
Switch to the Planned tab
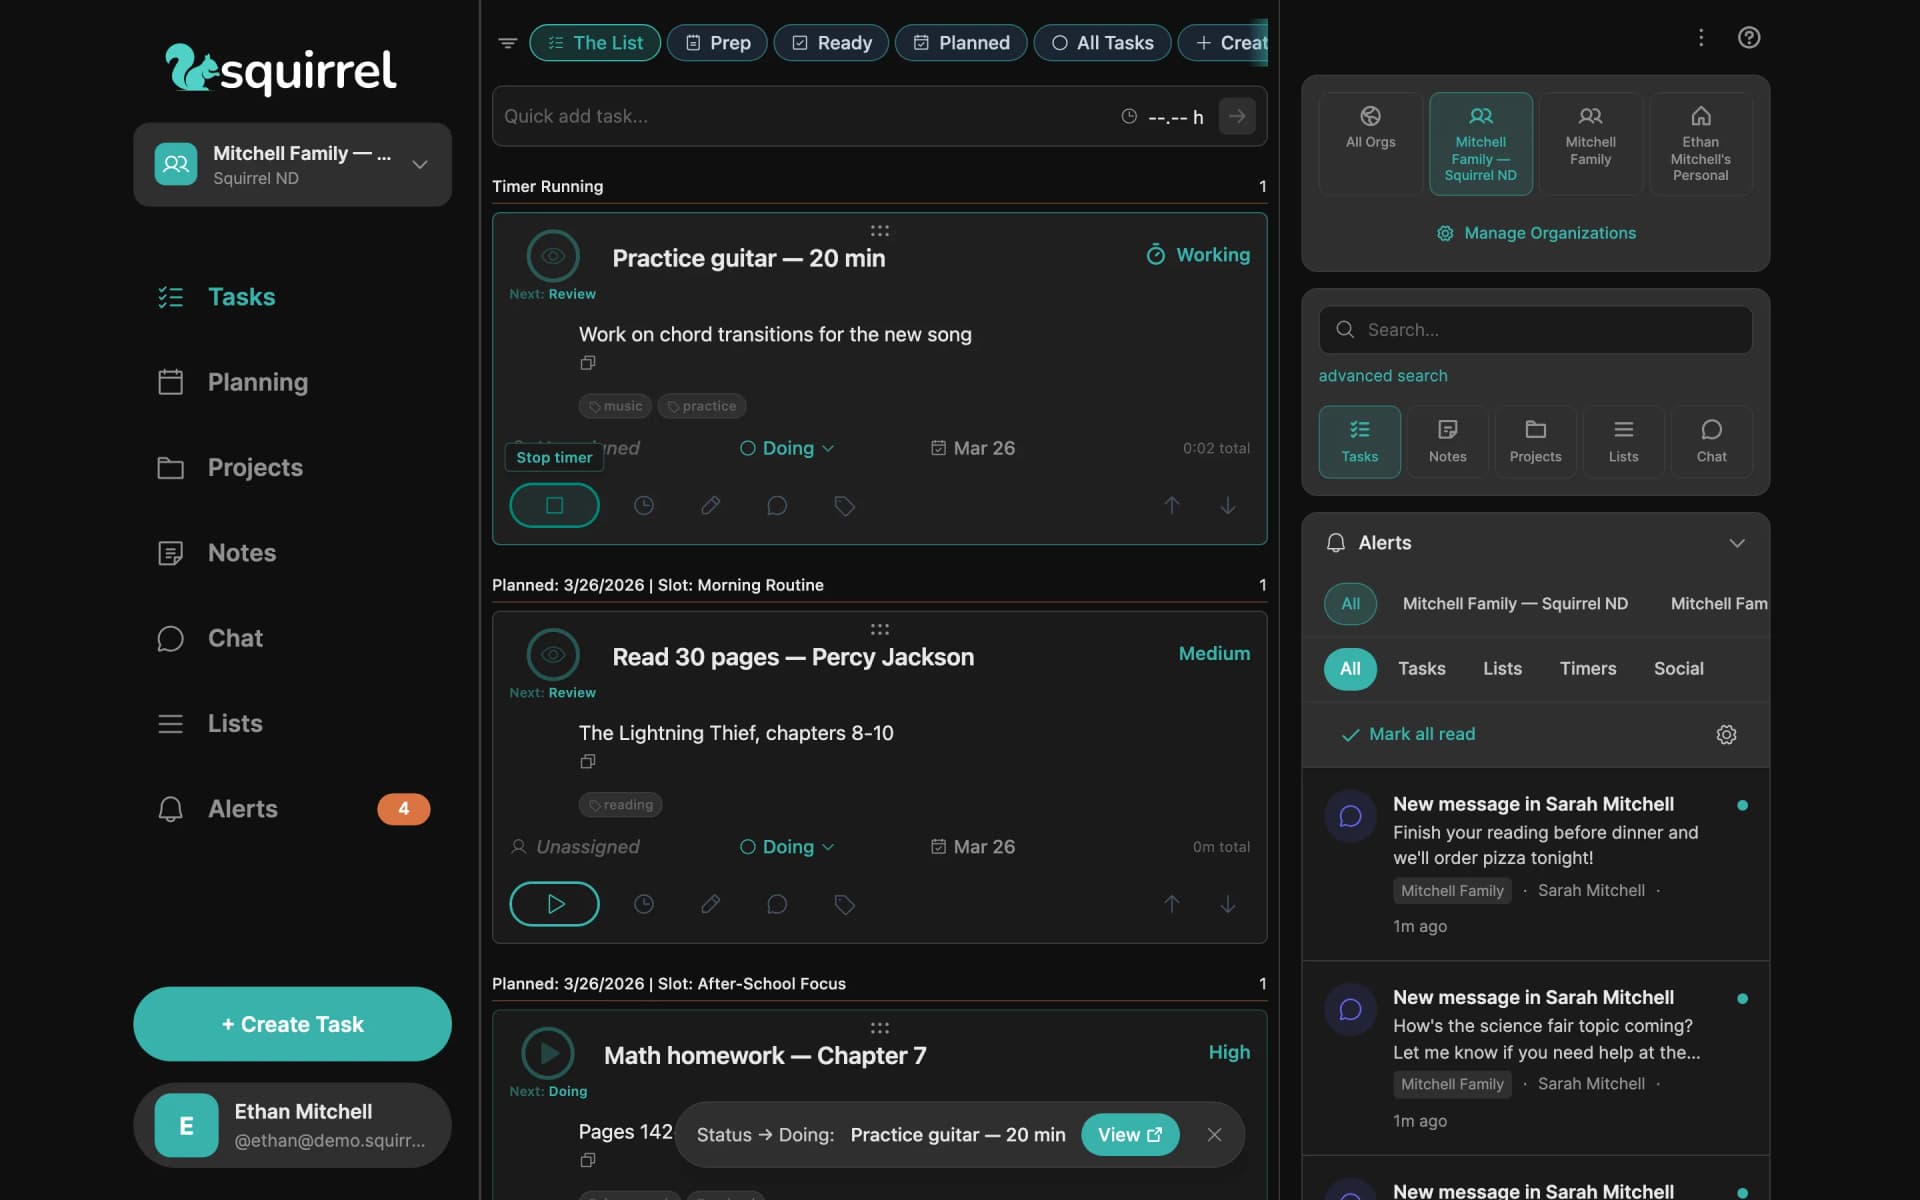961,43
